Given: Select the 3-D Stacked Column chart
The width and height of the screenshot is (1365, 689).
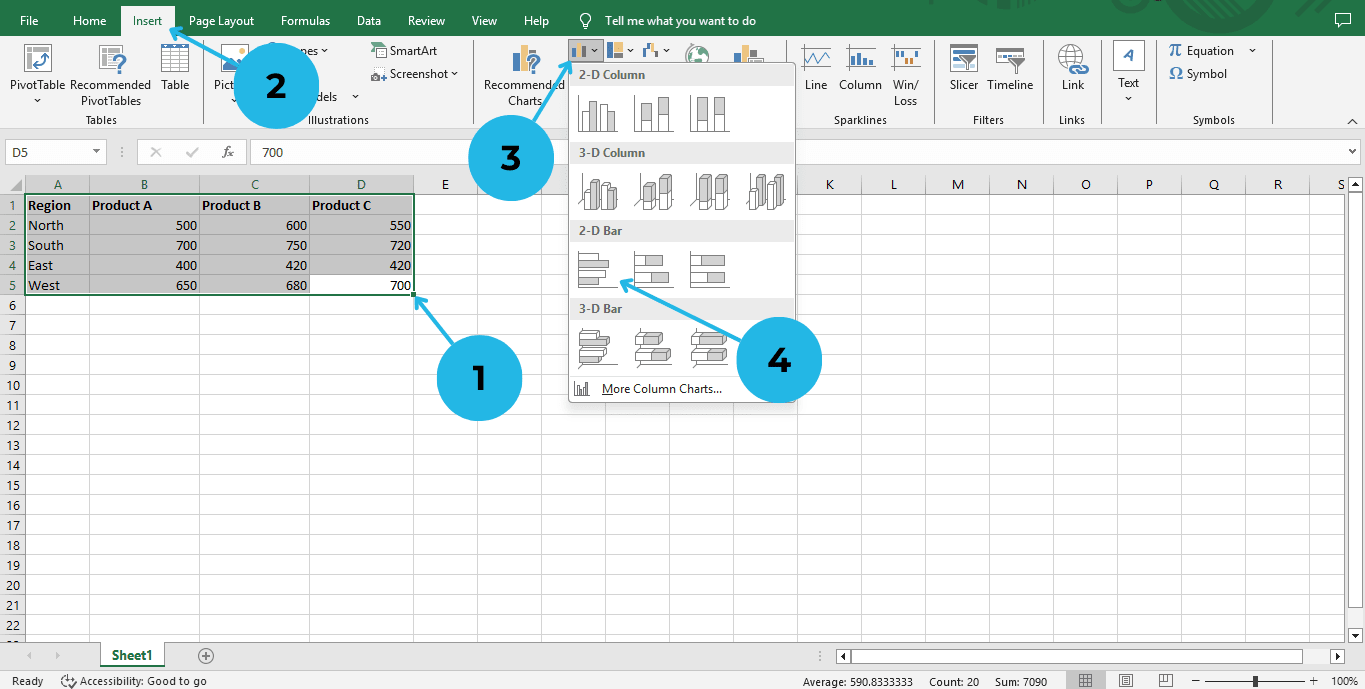Looking at the screenshot, I should pyautogui.click(x=653, y=192).
